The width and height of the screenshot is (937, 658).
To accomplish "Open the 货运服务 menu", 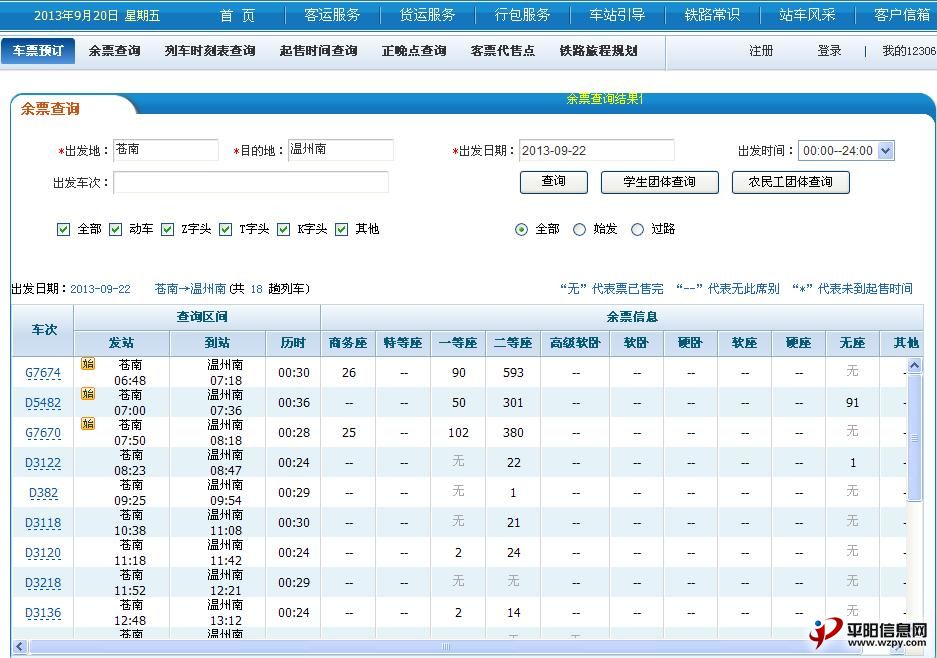I will (427, 15).
